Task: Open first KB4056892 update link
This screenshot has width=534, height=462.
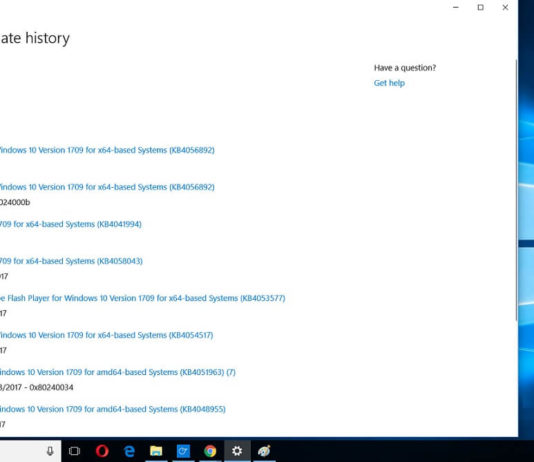Action: 107,150
